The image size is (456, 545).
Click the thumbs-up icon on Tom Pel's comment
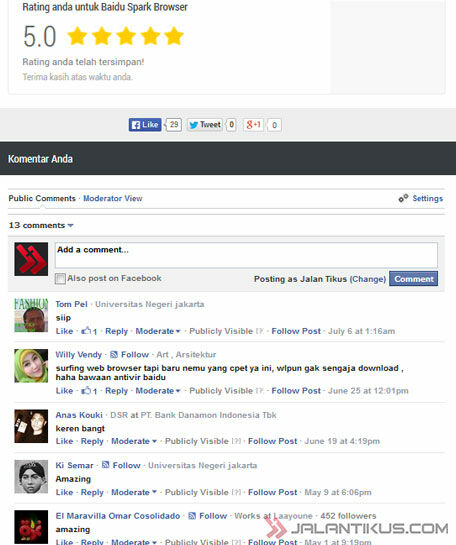coord(86,331)
